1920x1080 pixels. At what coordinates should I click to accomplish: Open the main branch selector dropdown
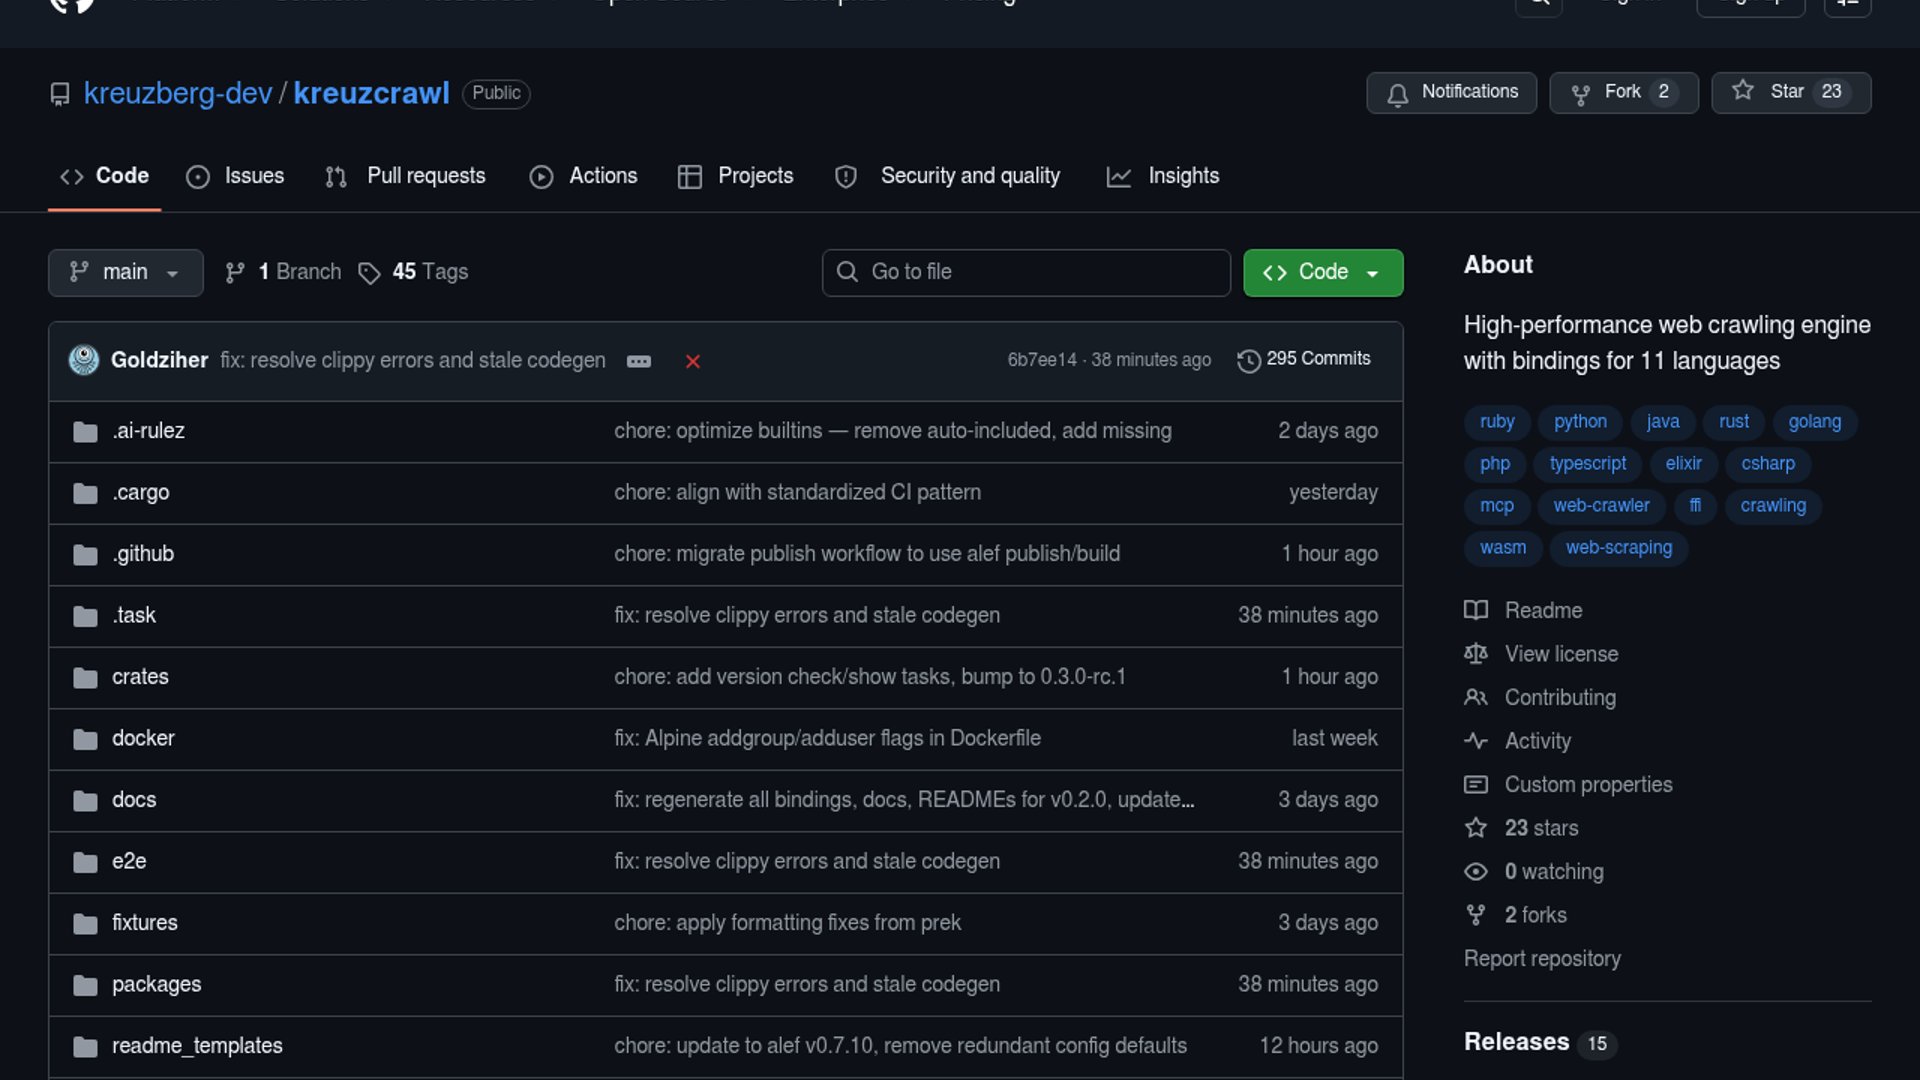point(126,272)
